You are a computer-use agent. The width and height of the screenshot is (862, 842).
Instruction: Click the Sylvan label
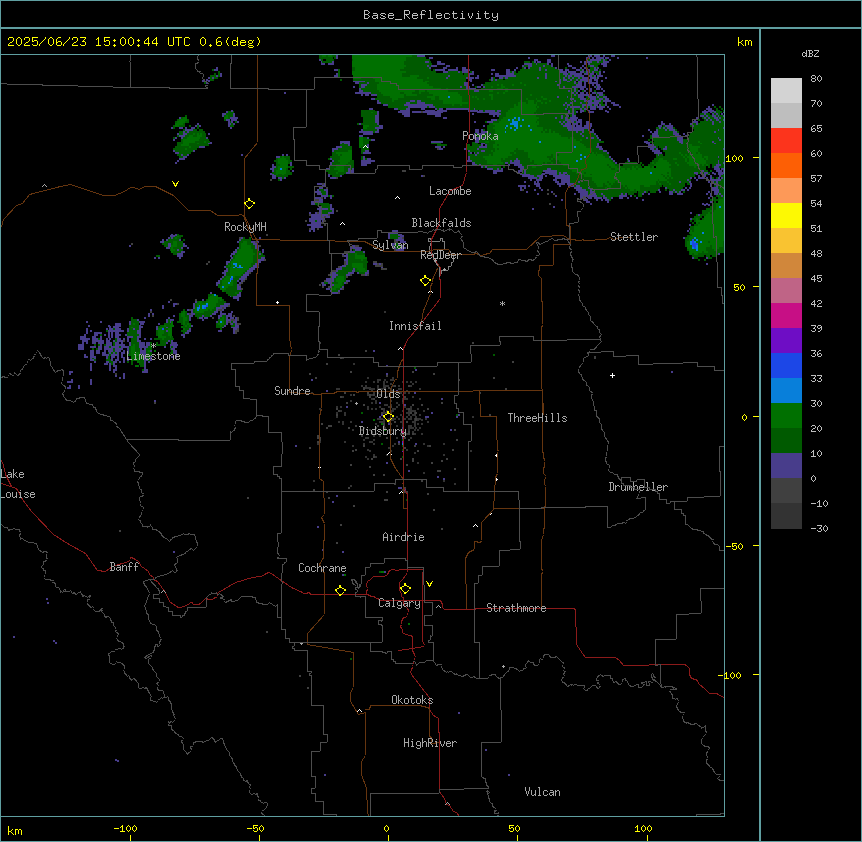pos(390,245)
